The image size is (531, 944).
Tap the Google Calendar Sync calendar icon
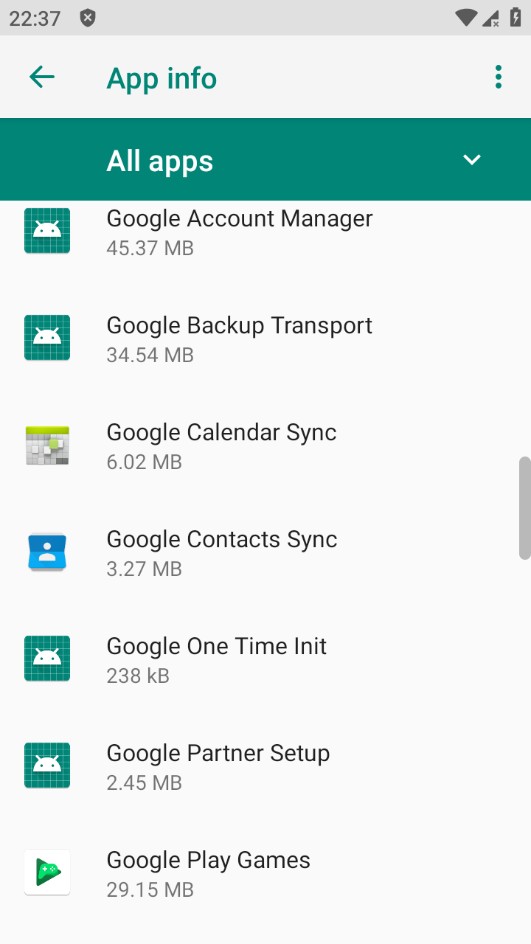click(47, 445)
